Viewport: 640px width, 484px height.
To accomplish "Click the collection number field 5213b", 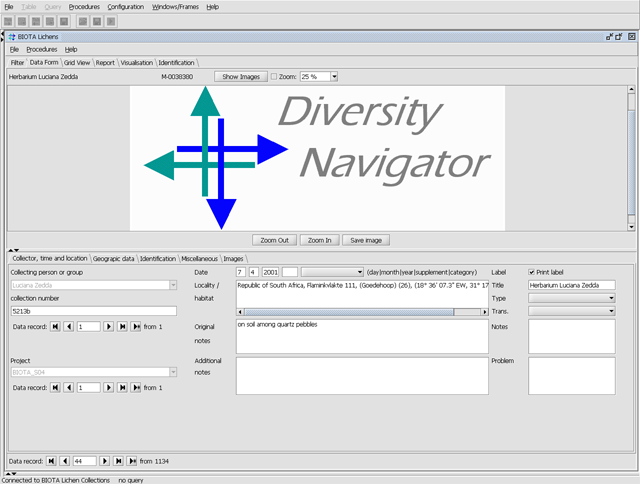I will [93, 311].
